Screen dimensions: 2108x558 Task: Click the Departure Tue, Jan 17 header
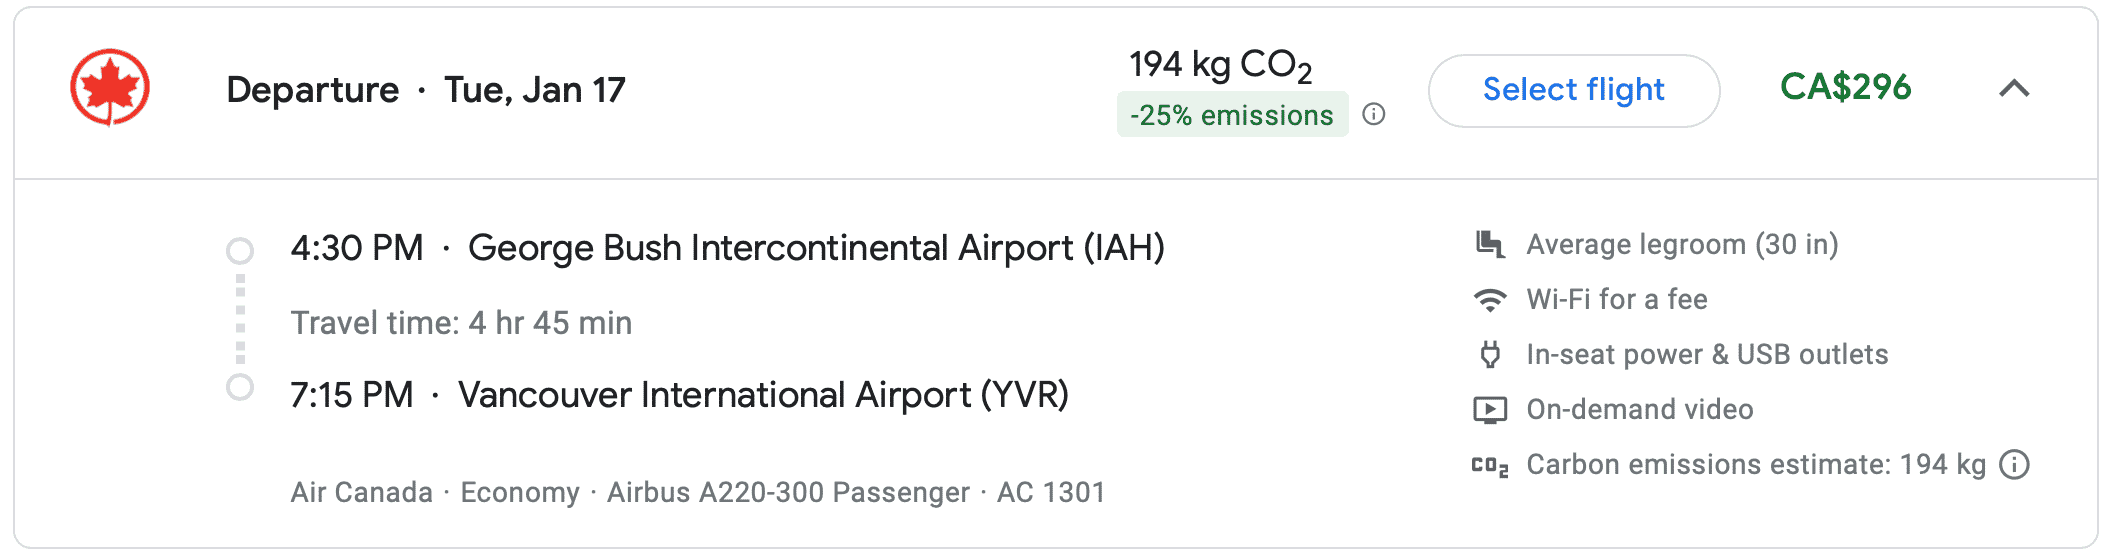[426, 90]
